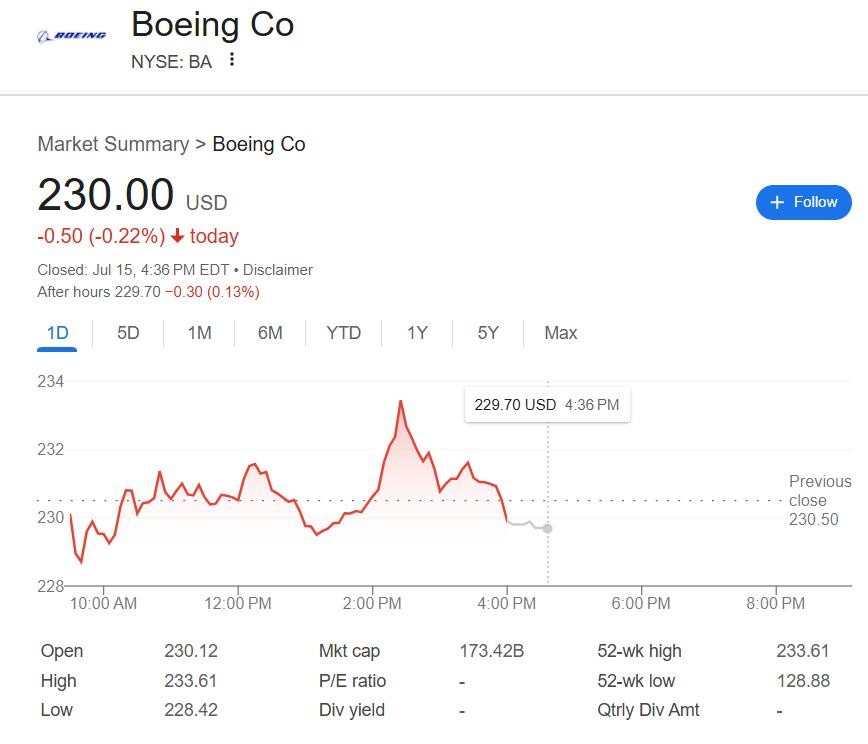This screenshot has height=744, width=868.
Task: Show the Max time range
Action: pos(560,333)
